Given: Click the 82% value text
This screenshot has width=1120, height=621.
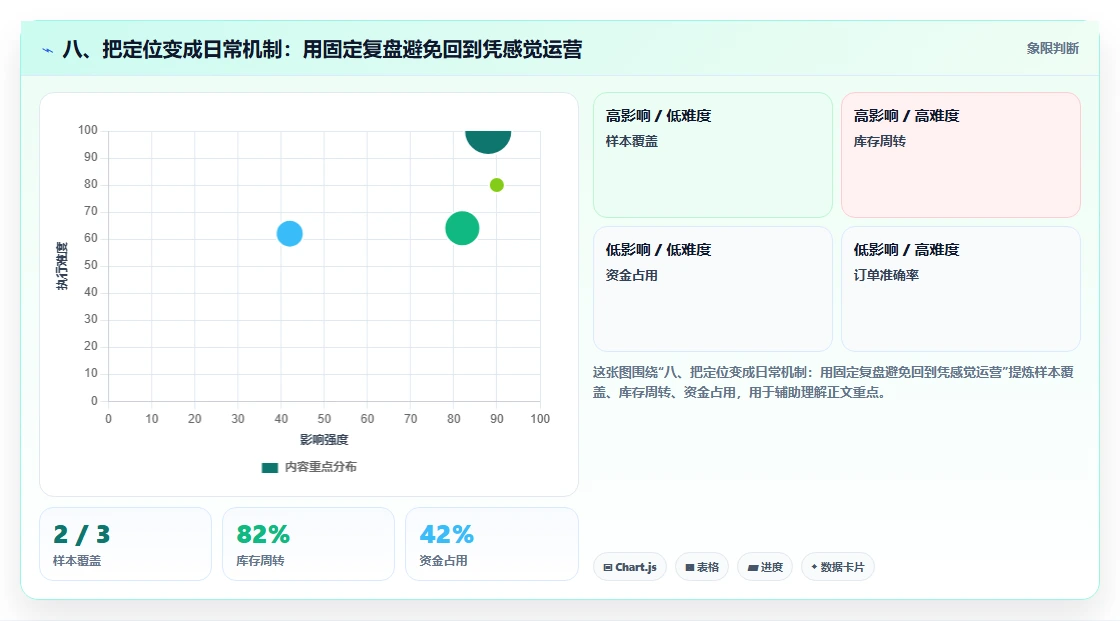Looking at the screenshot, I should pyautogui.click(x=263, y=534).
